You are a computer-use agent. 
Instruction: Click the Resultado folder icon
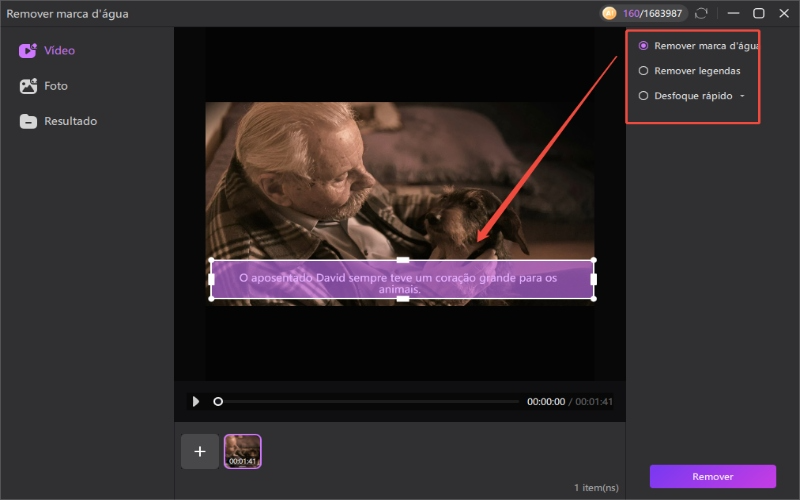tap(28, 121)
